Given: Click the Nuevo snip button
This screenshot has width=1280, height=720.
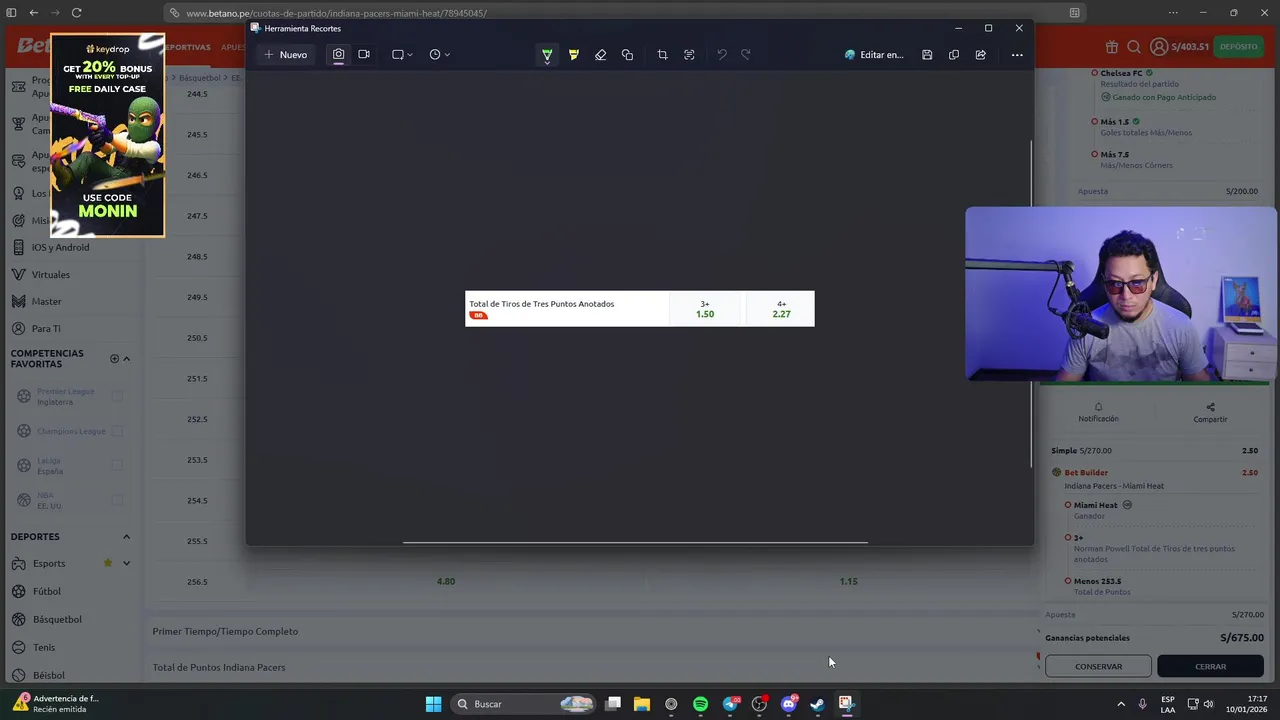Looking at the screenshot, I should pos(285,55).
